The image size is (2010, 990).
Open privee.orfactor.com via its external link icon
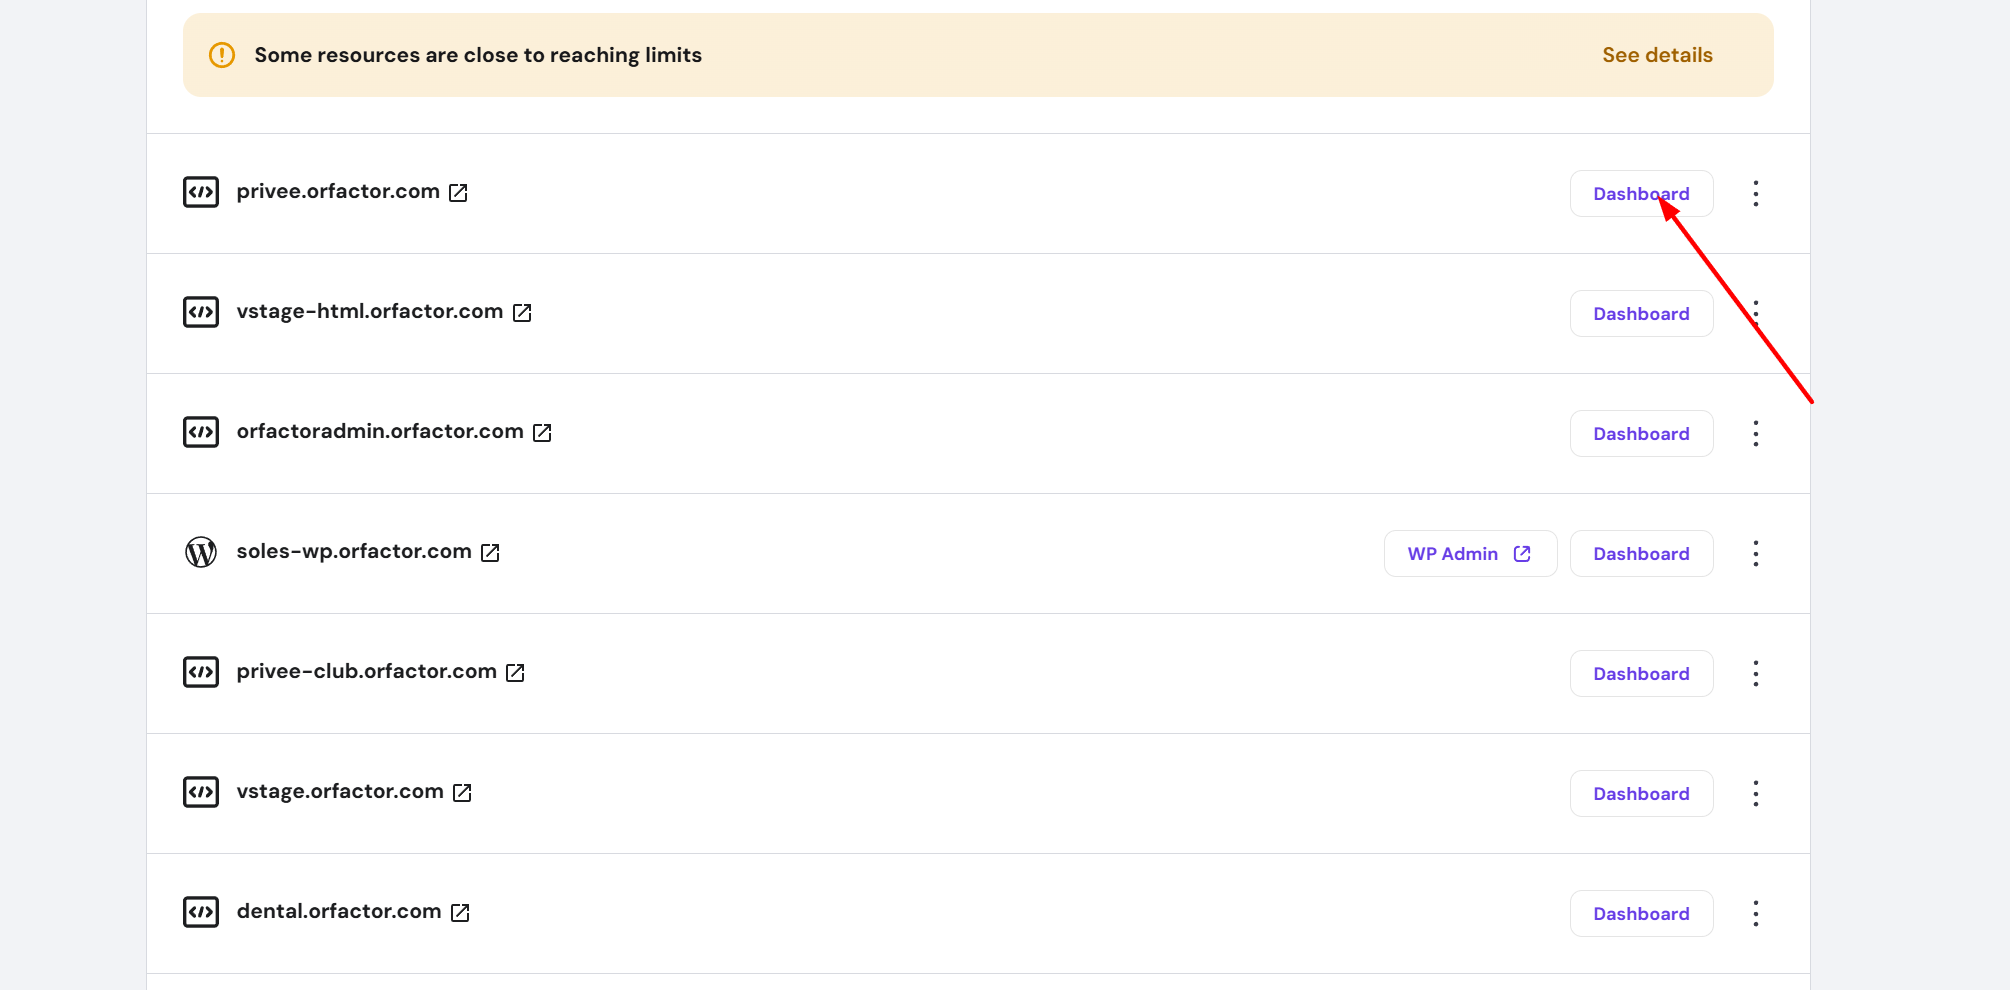[458, 192]
